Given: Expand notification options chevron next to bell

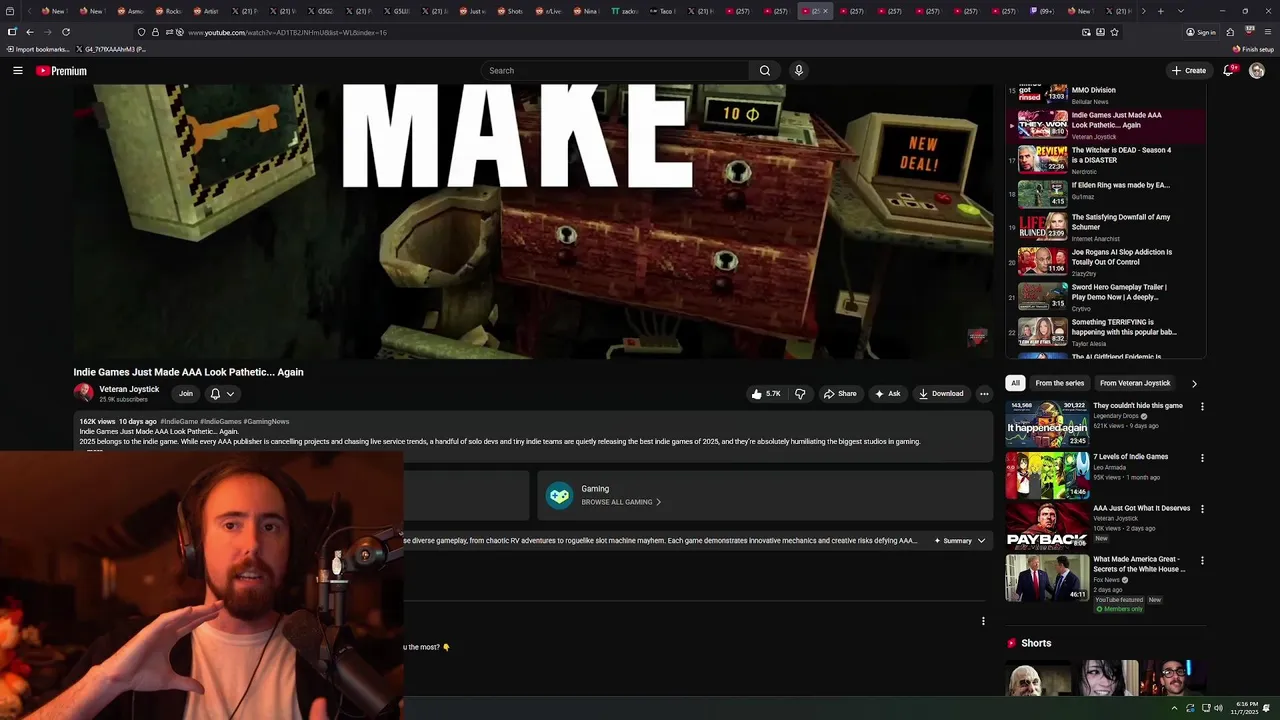Looking at the screenshot, I should pos(230,394).
